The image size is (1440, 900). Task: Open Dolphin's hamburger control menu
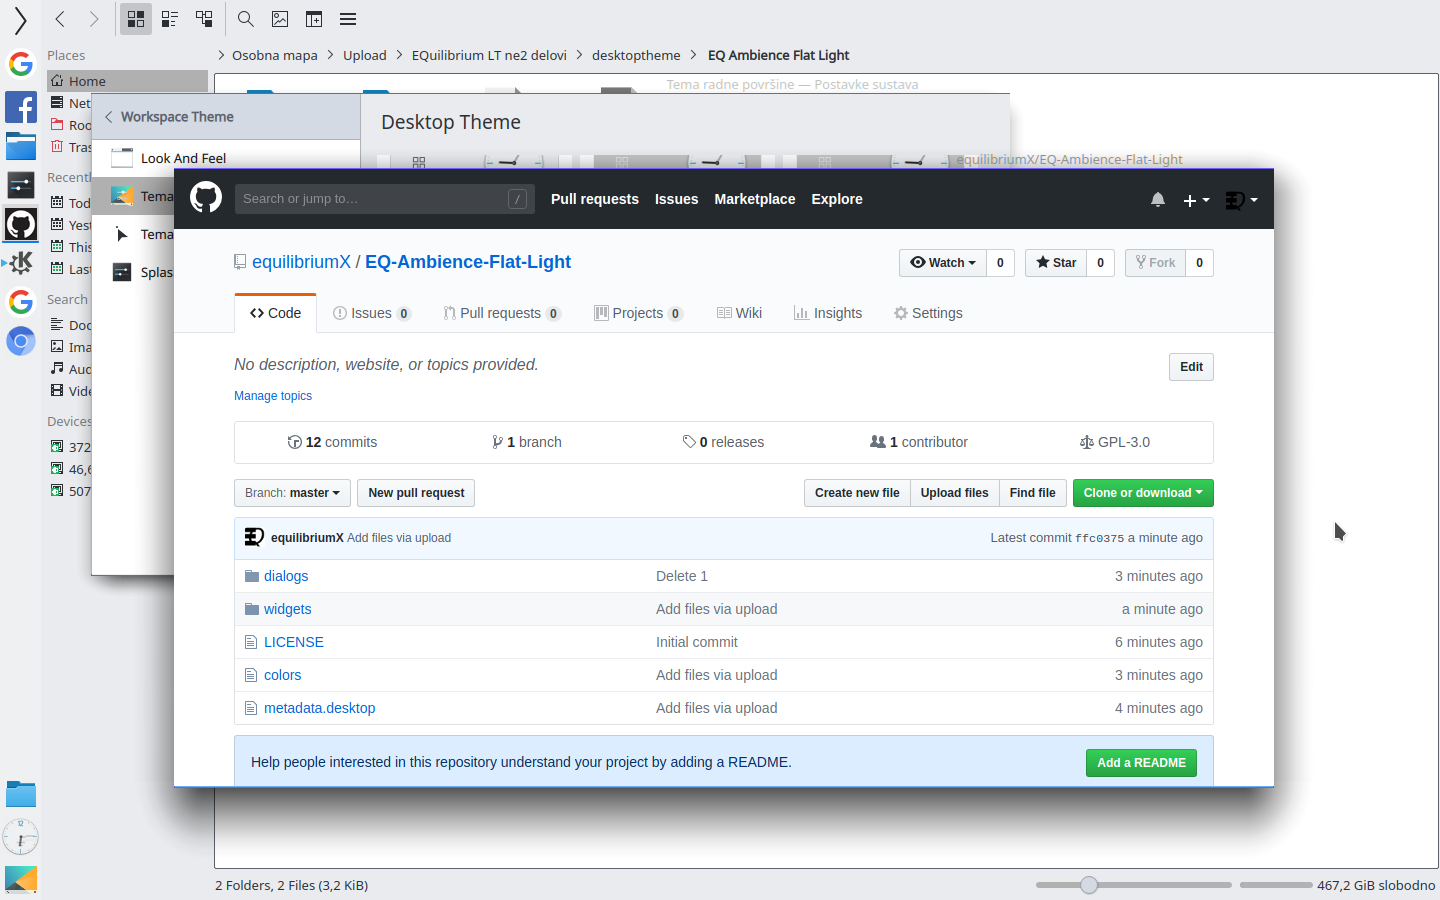click(348, 19)
